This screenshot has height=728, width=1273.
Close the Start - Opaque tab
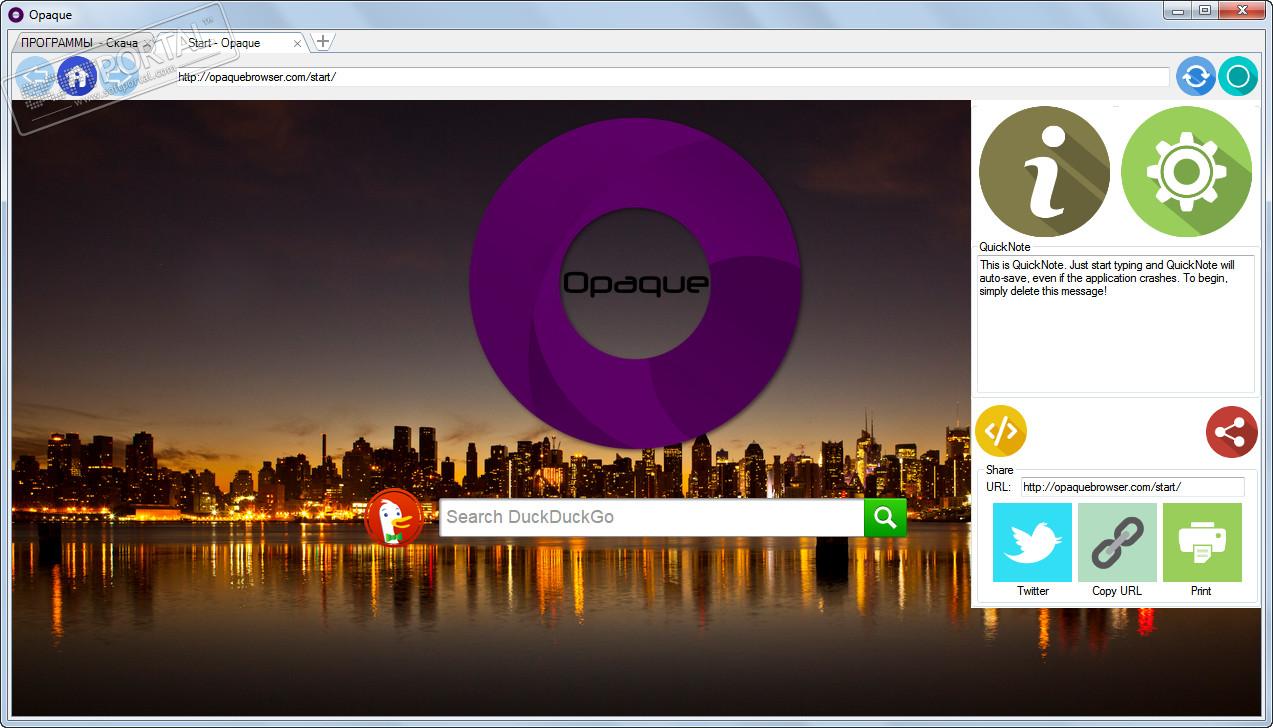pyautogui.click(x=297, y=44)
